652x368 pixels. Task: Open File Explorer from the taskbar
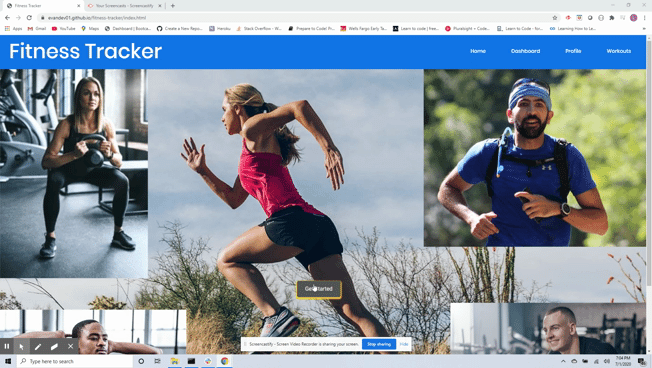(174, 361)
